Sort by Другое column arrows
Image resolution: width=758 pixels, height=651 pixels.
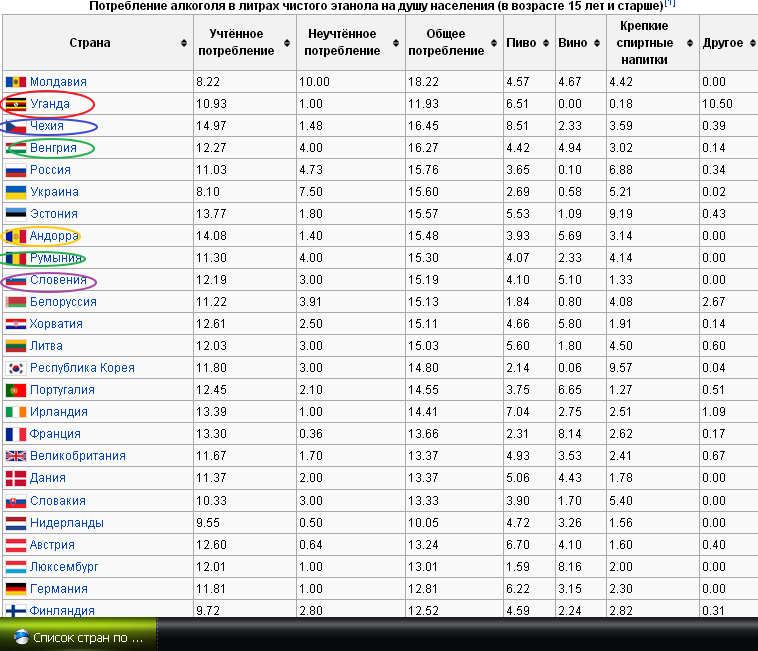pos(750,43)
